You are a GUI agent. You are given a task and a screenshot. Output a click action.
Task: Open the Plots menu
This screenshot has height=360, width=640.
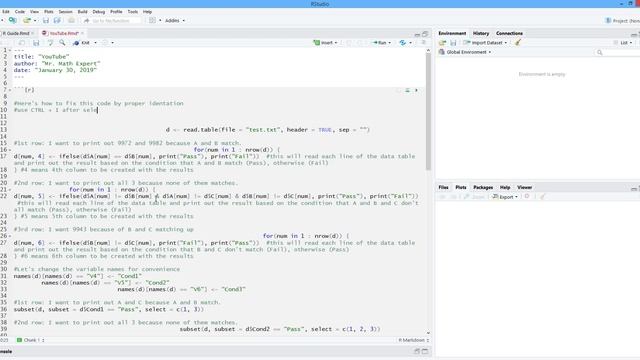click(x=49, y=12)
